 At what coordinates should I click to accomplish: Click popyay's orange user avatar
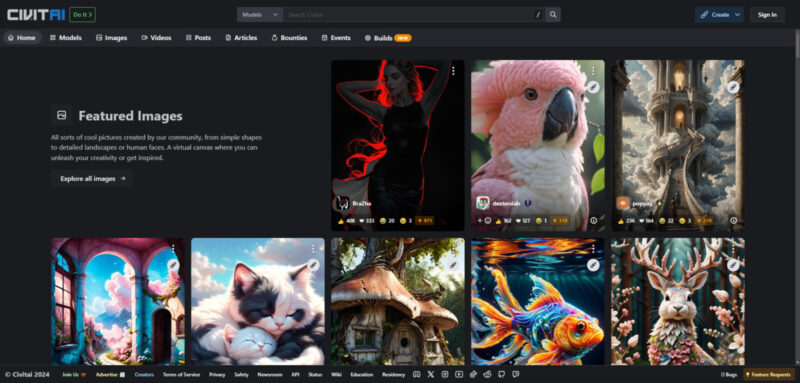[x=622, y=203]
